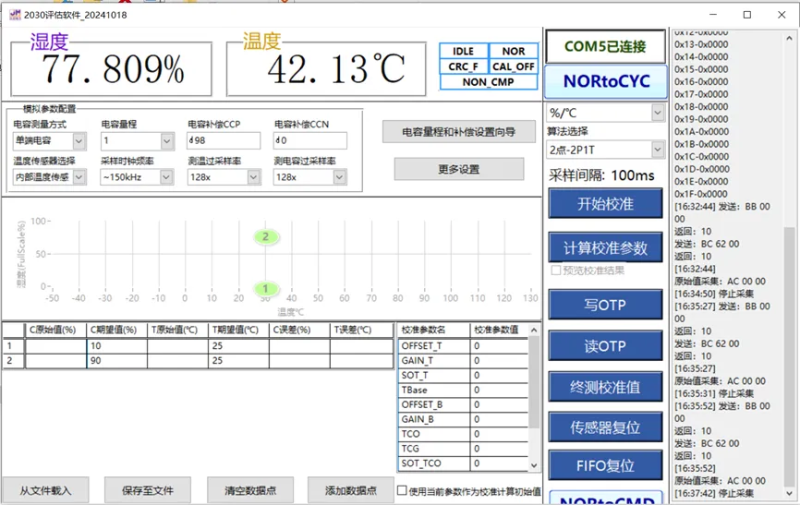
Task: Toggle the 预览校准结果 checkbox
Action: tap(556, 270)
